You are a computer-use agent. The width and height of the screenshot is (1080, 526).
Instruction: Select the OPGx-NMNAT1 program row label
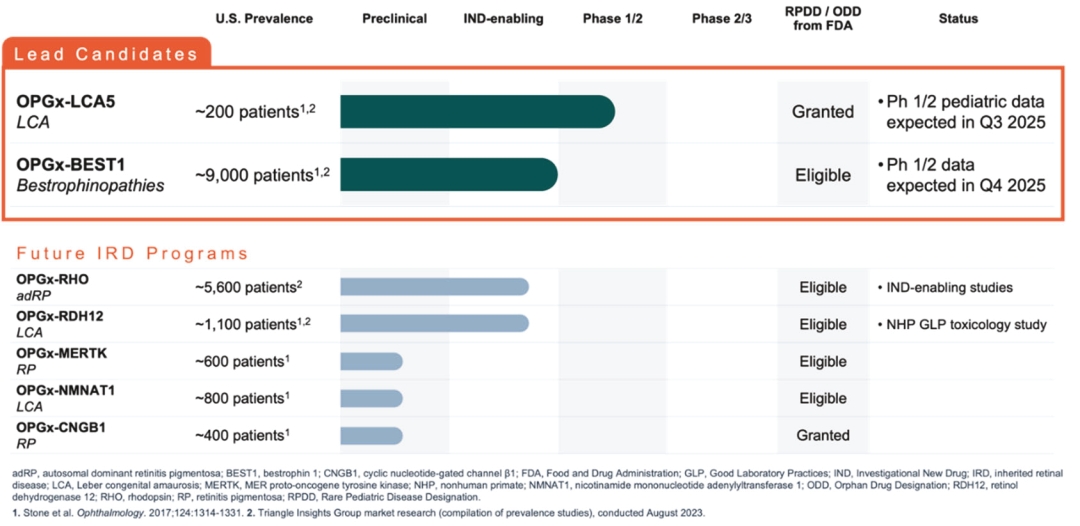click(65, 390)
